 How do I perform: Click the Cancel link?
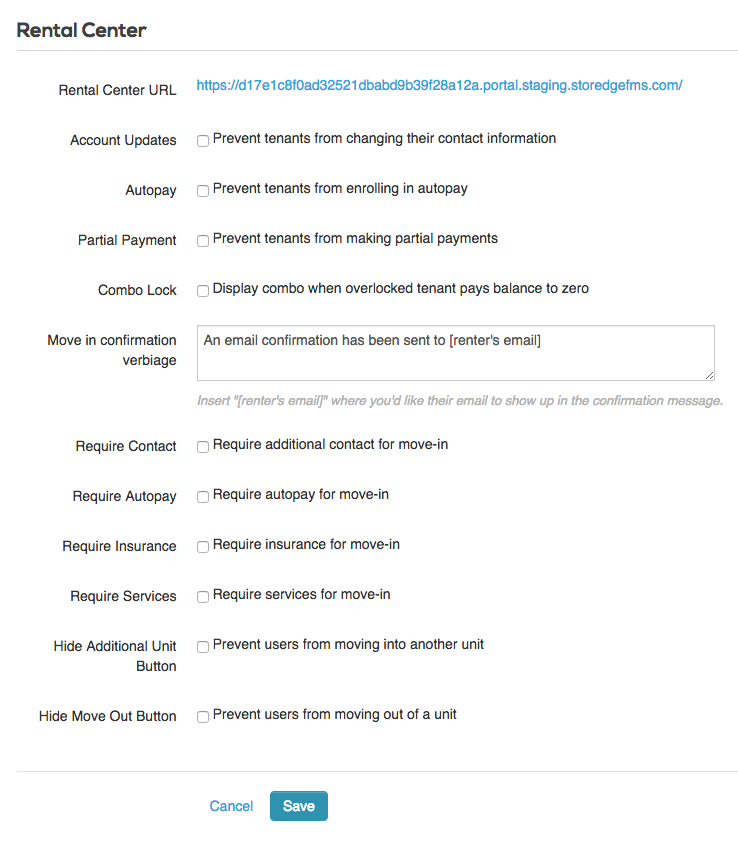(x=231, y=806)
